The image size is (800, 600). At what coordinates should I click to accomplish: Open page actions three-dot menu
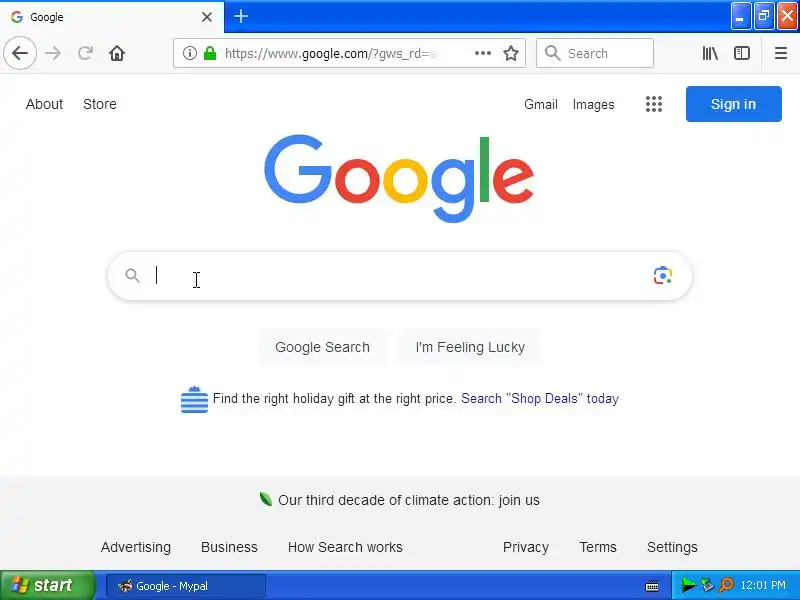point(483,53)
